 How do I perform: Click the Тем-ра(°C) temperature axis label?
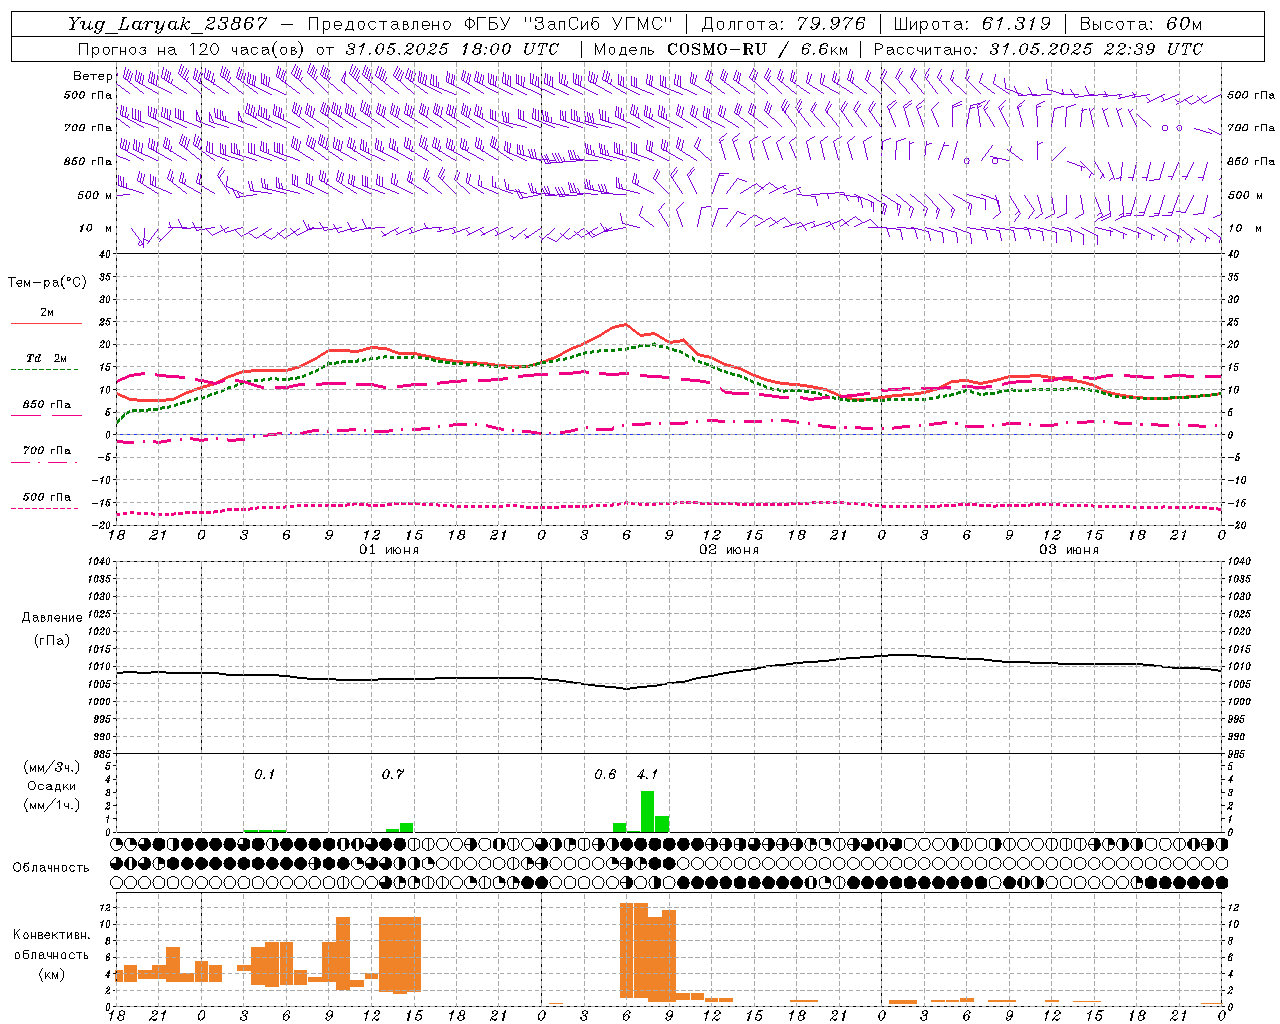pos(47,283)
